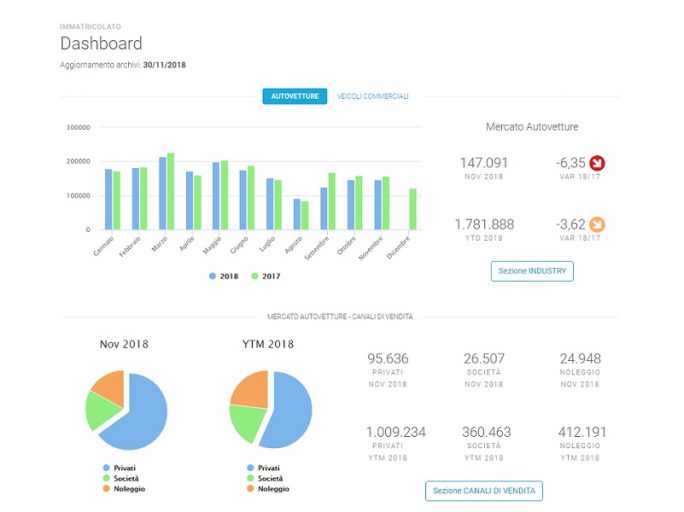
Task: Click the red downward arrow variation icon
Action: 597,163
